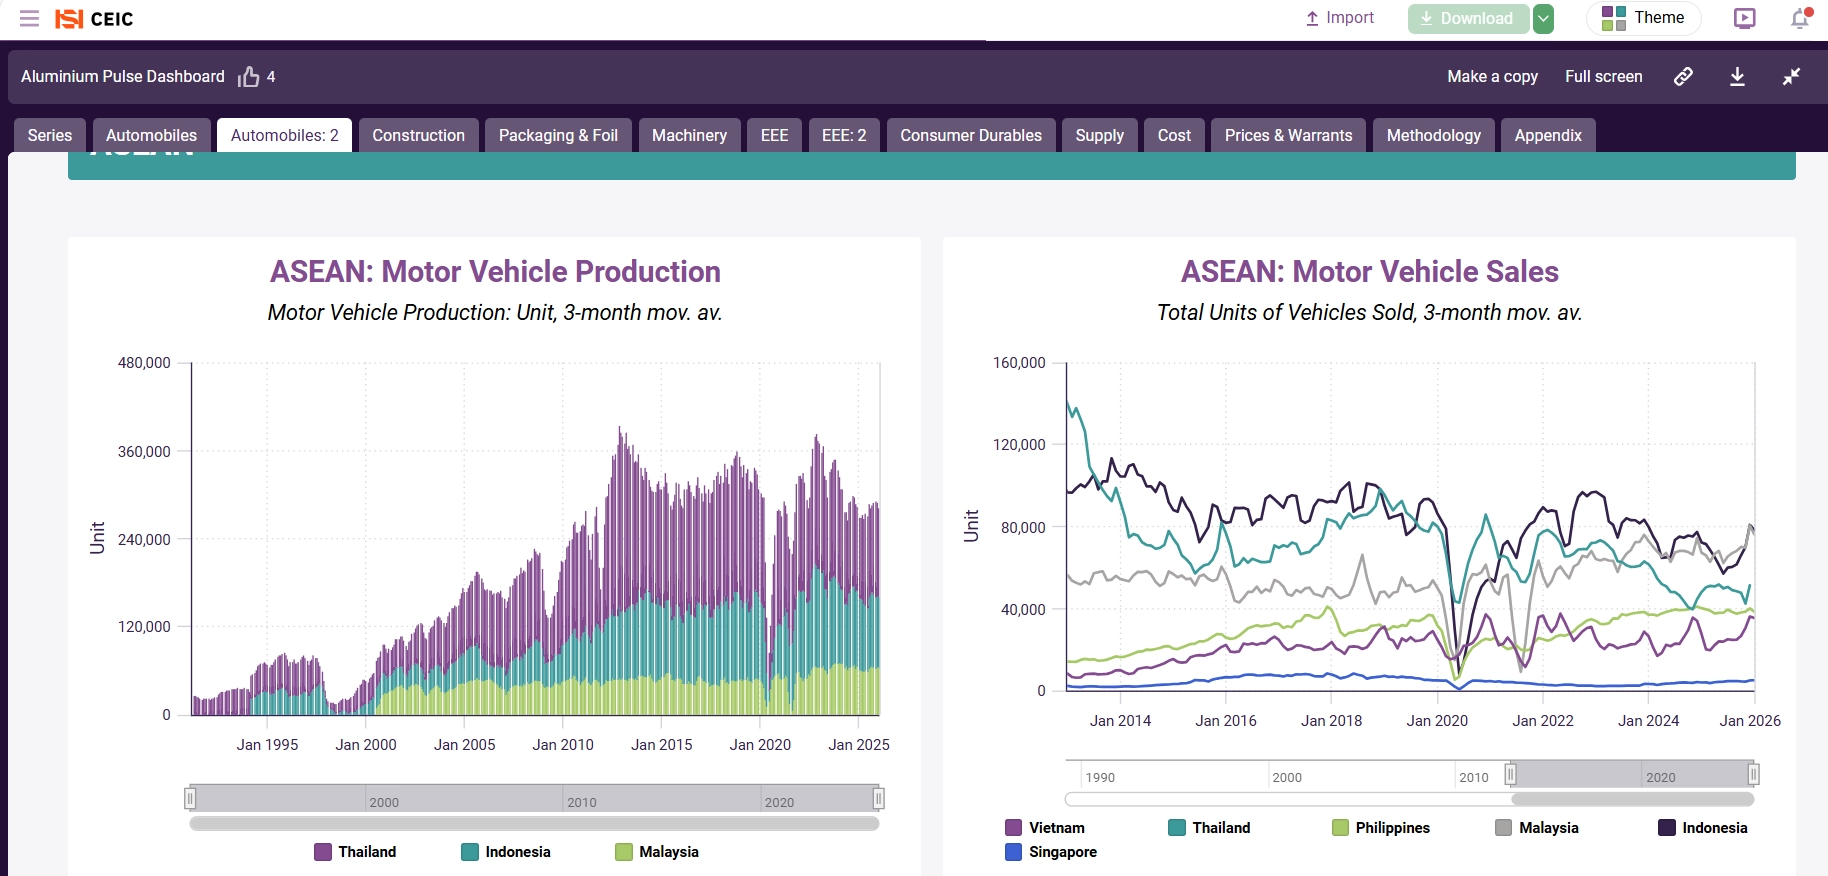
Task: Copy the dashboard link icon
Action: pyautogui.click(x=1683, y=77)
